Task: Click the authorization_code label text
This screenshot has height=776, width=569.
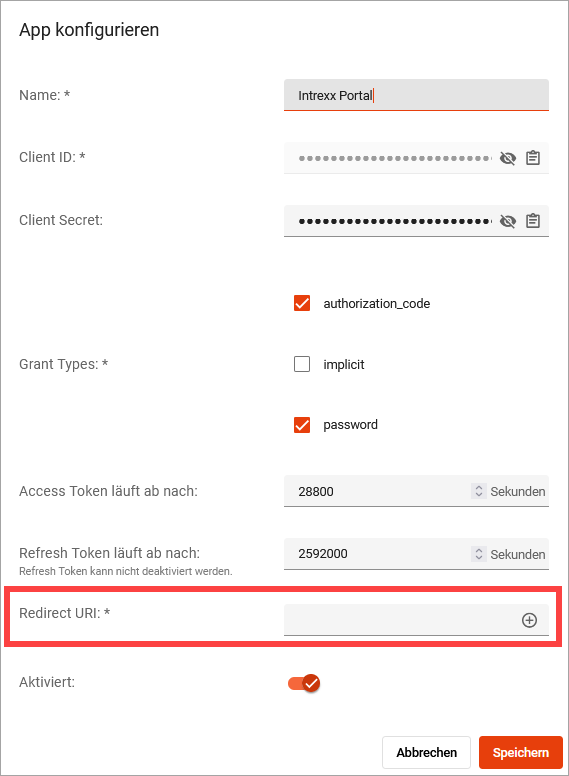Action: [377, 303]
